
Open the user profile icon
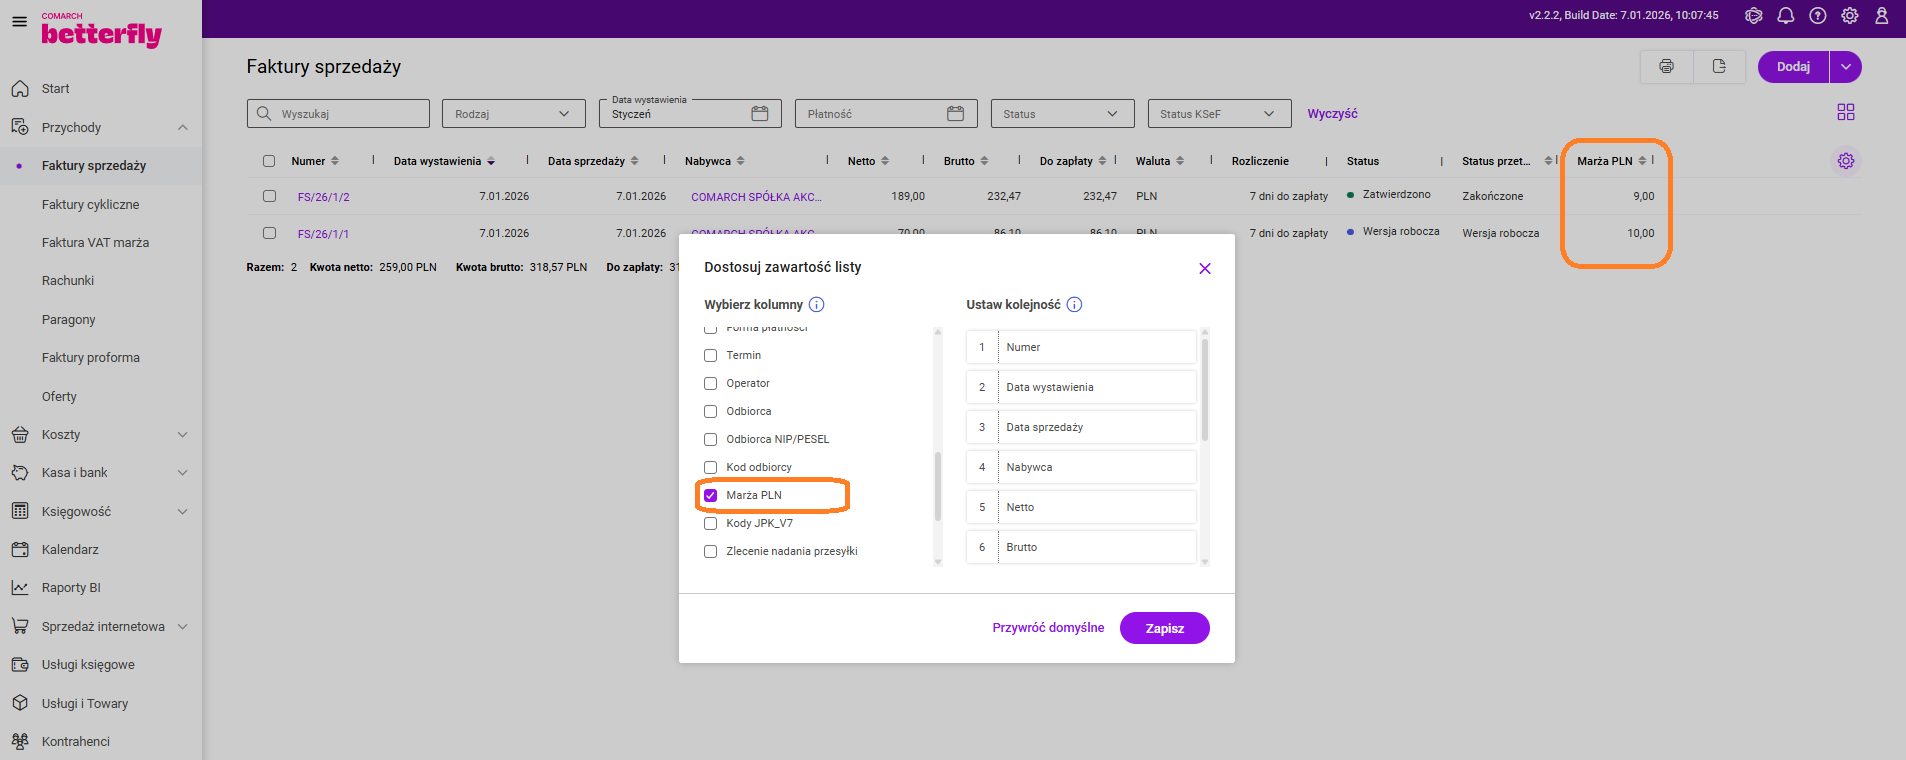click(x=1881, y=16)
